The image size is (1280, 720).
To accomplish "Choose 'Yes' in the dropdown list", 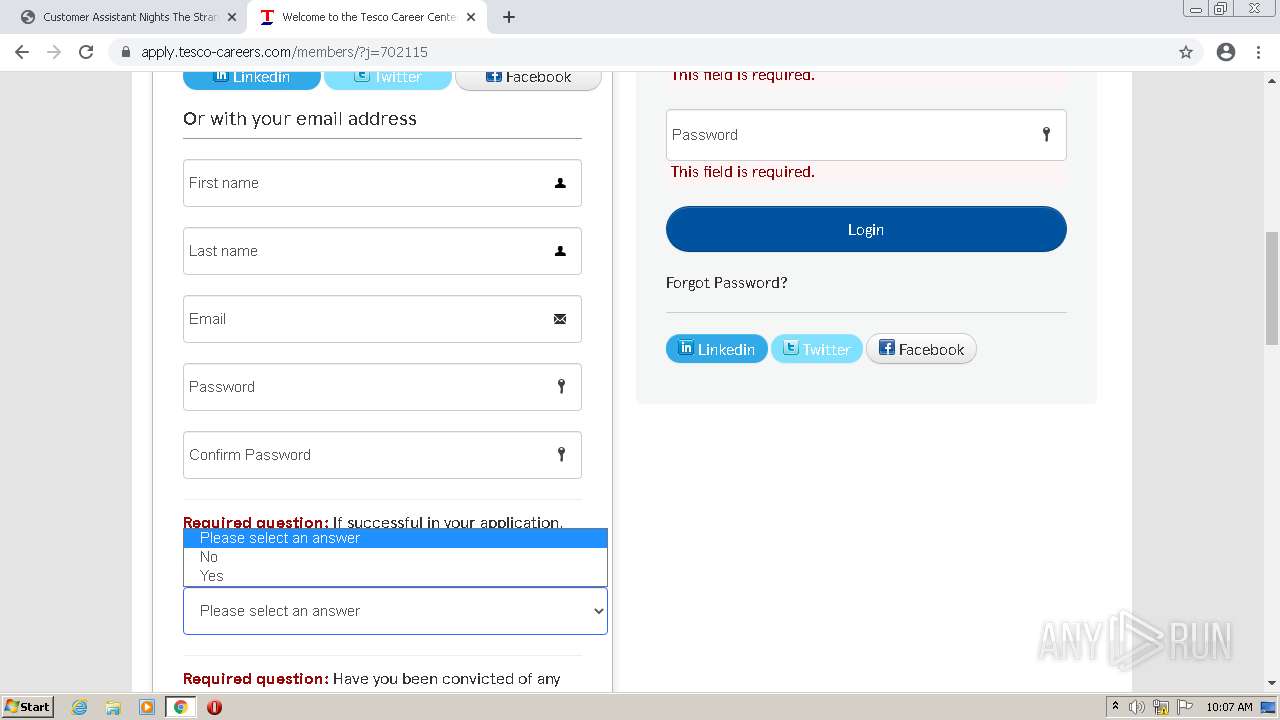I will pos(395,576).
